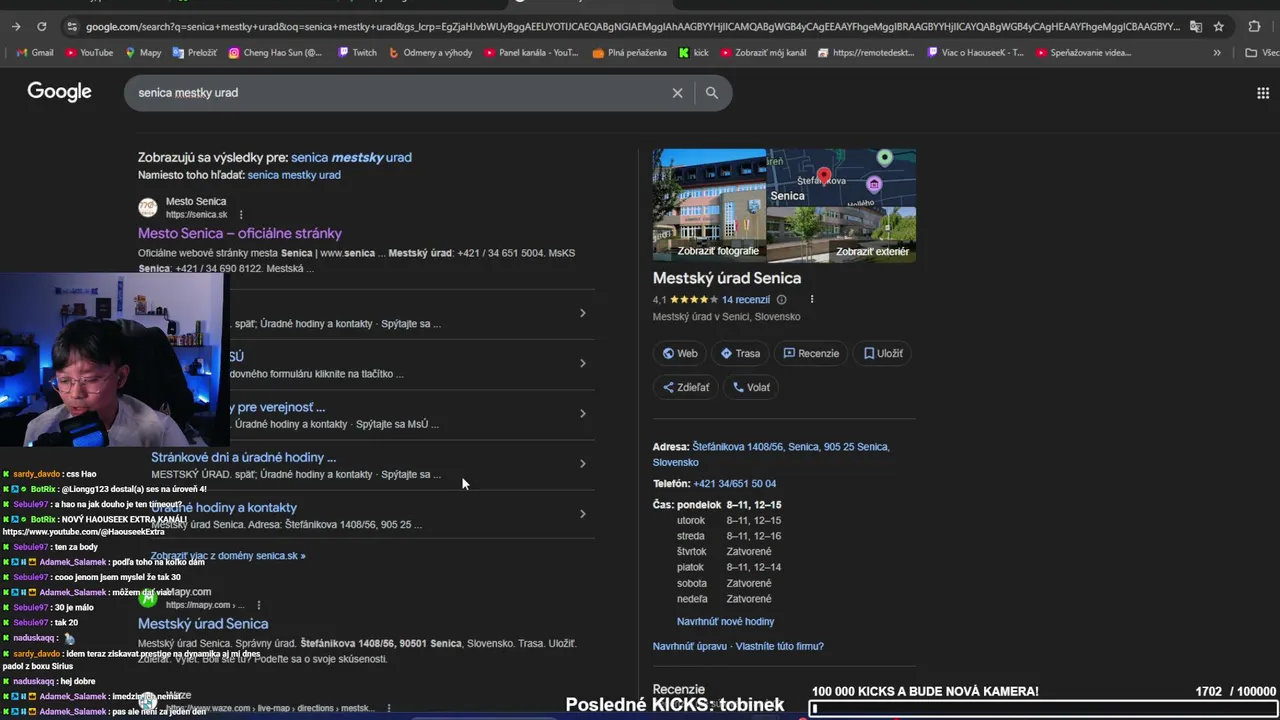Click the translate page icon in address bar
This screenshot has height=720, width=1280.
(1196, 27)
